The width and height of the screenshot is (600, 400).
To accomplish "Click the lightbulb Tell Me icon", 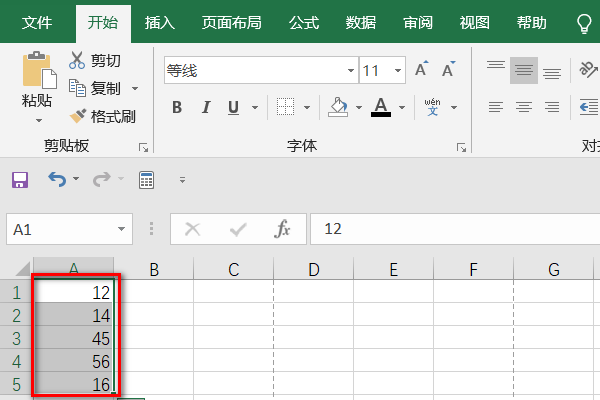I will pyautogui.click(x=585, y=24).
